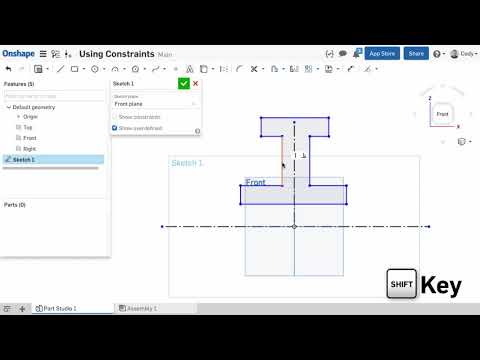Accept Sketch 1 with green checkmark
Screen dimensions: 480x360
[184, 83]
